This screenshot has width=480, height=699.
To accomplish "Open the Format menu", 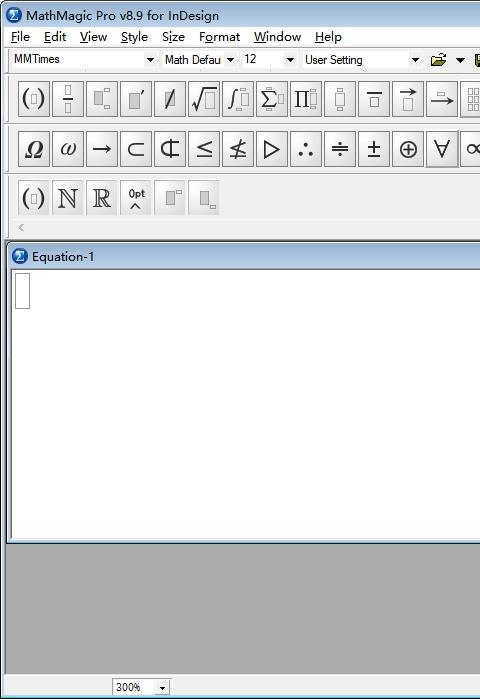I will click(219, 37).
